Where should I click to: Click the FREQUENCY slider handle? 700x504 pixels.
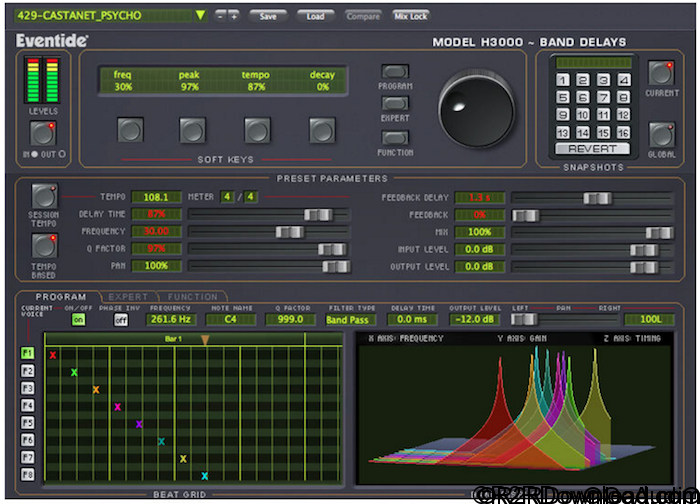click(x=290, y=232)
